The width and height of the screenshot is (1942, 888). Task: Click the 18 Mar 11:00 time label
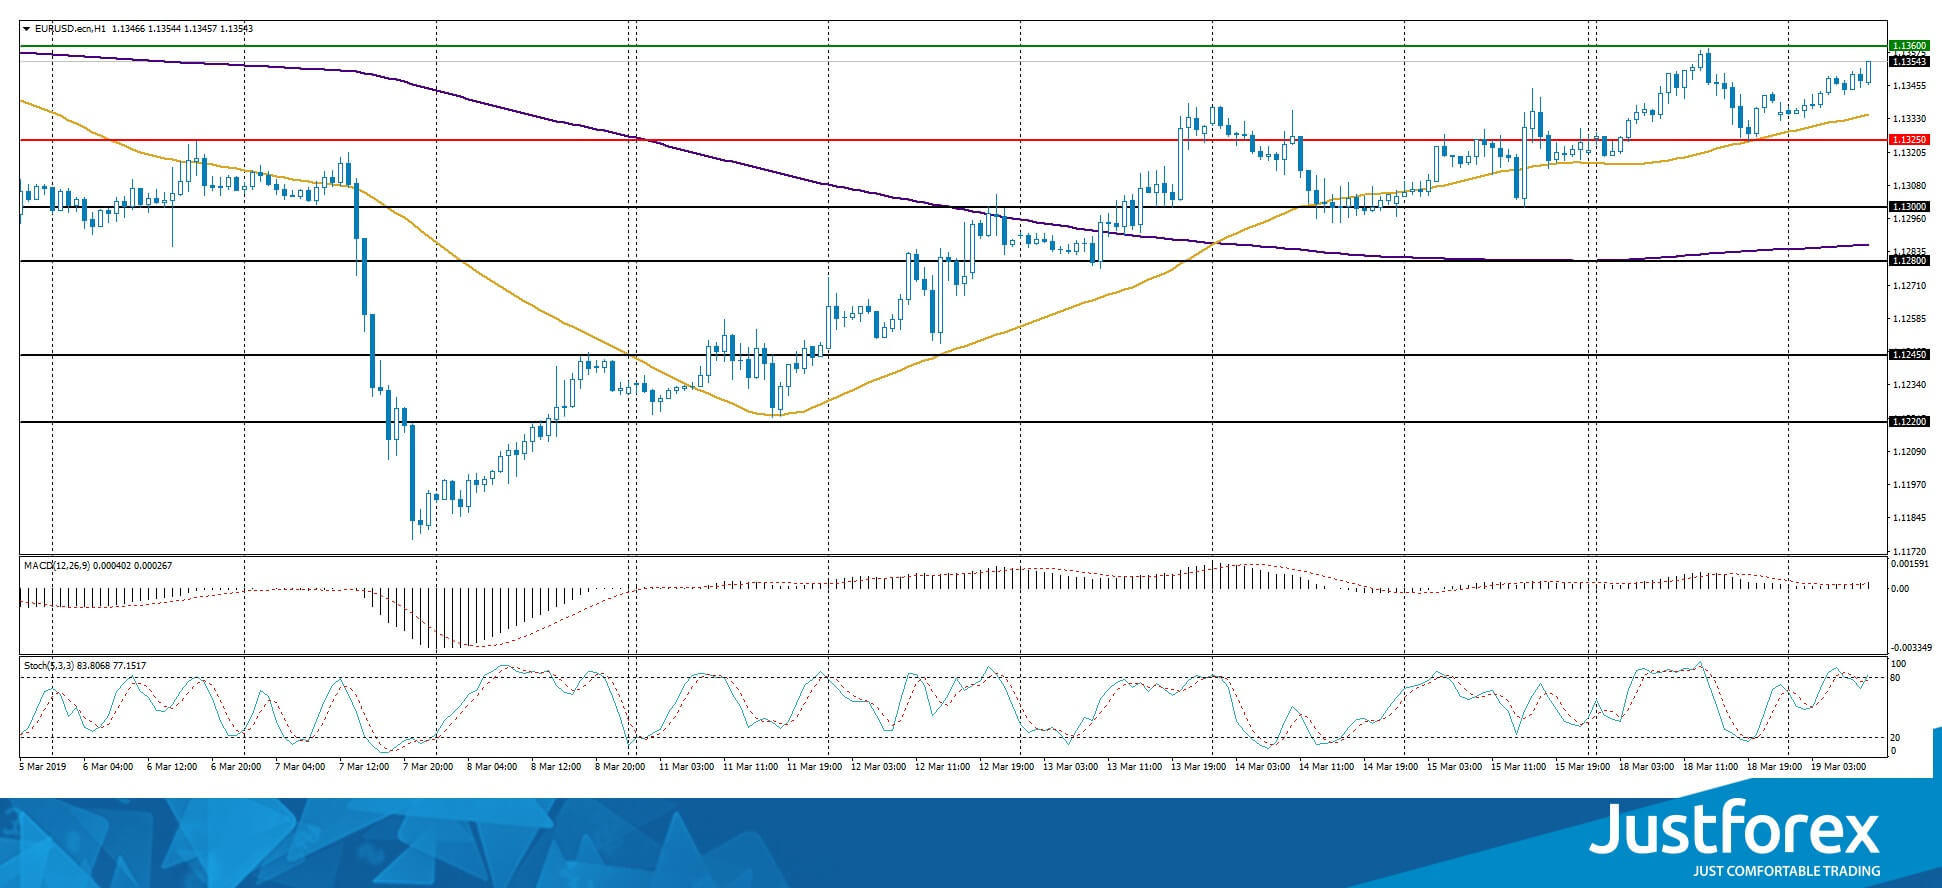click(1711, 767)
